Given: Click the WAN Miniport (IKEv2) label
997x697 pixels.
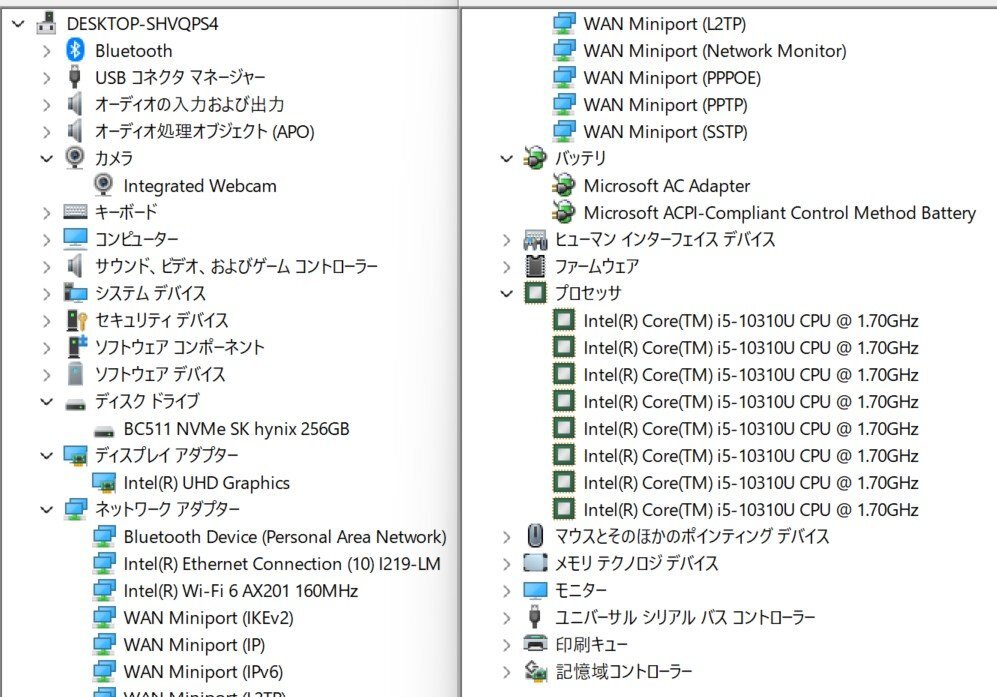Looking at the screenshot, I should coord(209,618).
